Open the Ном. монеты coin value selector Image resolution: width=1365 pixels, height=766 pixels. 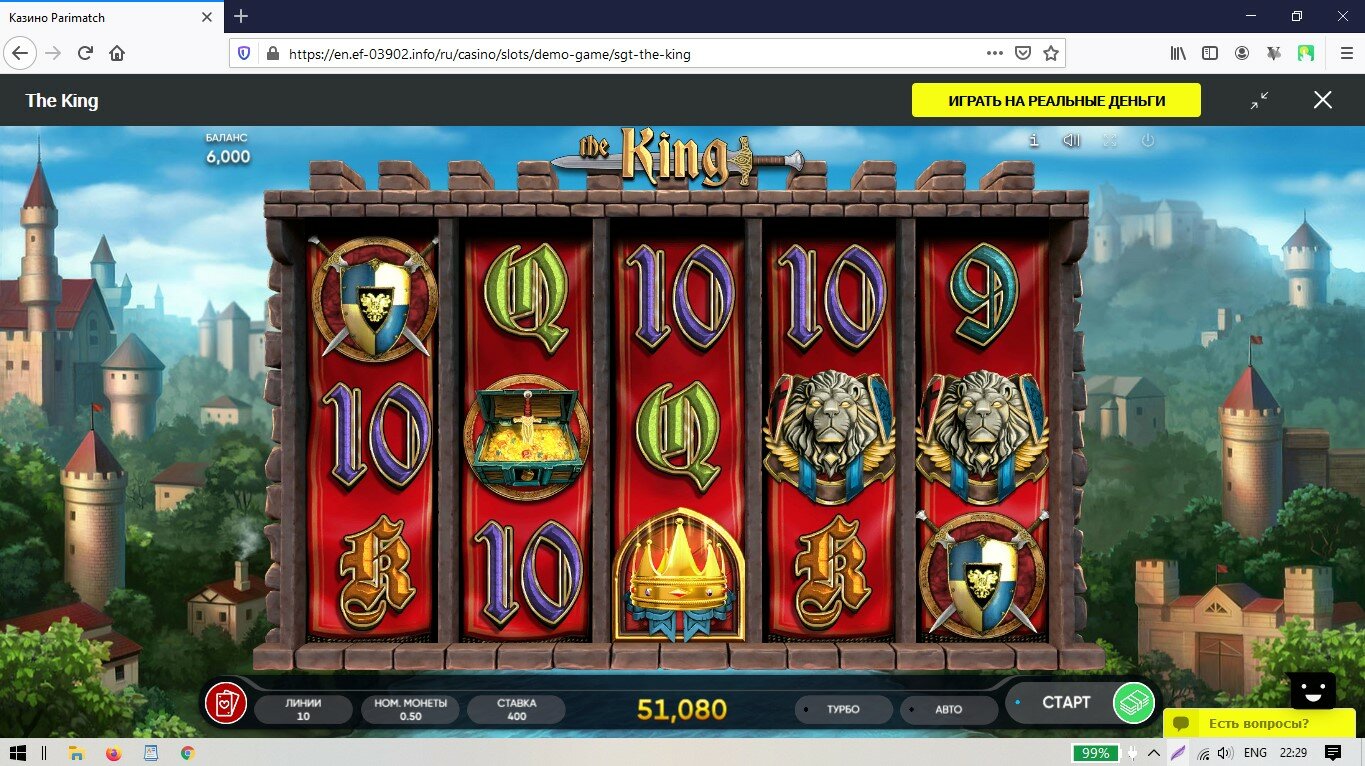[x=410, y=709]
